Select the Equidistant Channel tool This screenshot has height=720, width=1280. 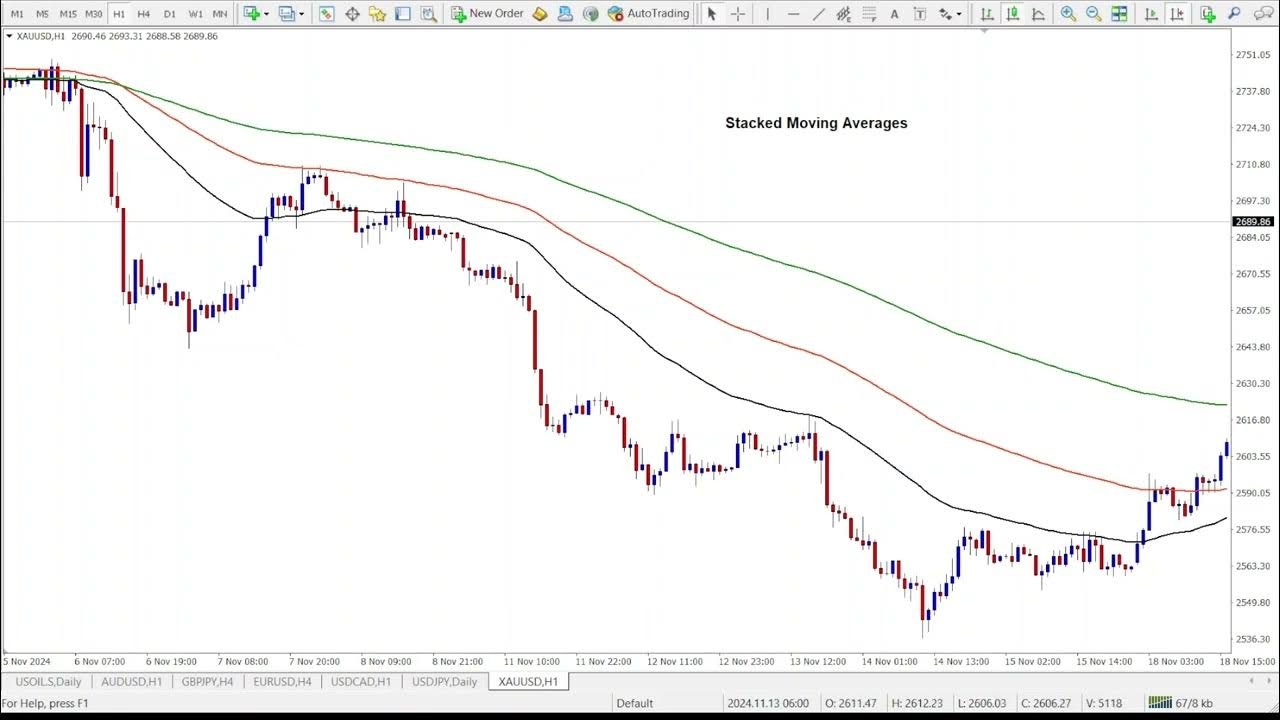[x=844, y=13]
